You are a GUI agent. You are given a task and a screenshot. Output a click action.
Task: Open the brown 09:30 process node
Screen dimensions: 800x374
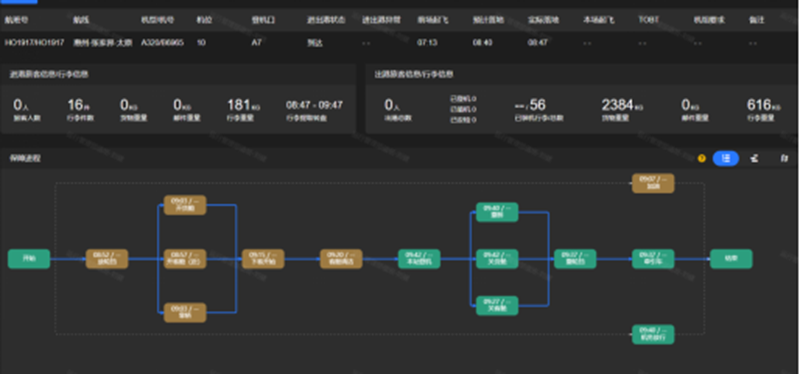(341, 259)
